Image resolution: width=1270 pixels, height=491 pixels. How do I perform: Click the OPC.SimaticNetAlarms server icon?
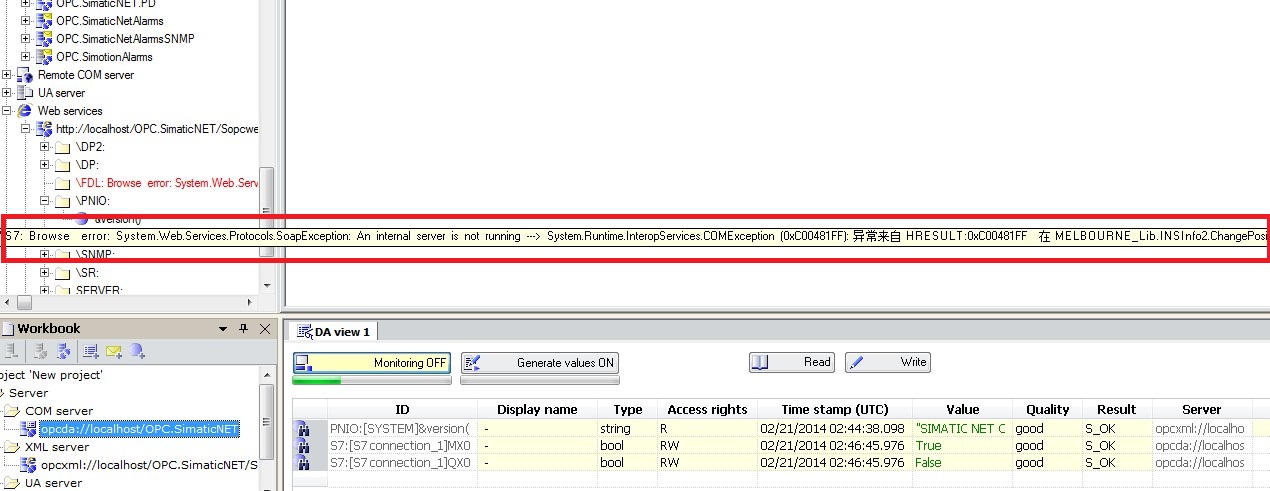click(x=44, y=21)
